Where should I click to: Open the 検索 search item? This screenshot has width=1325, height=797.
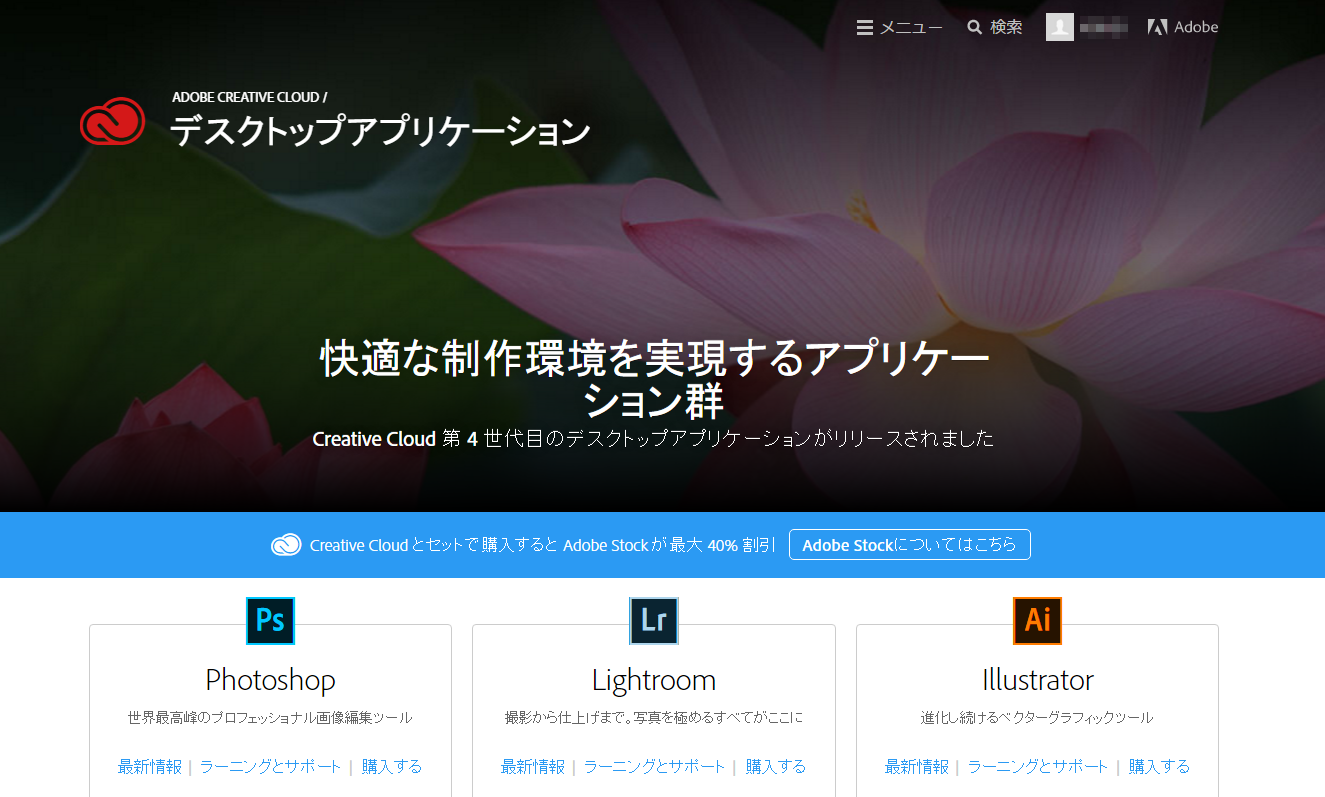tap(1006, 28)
